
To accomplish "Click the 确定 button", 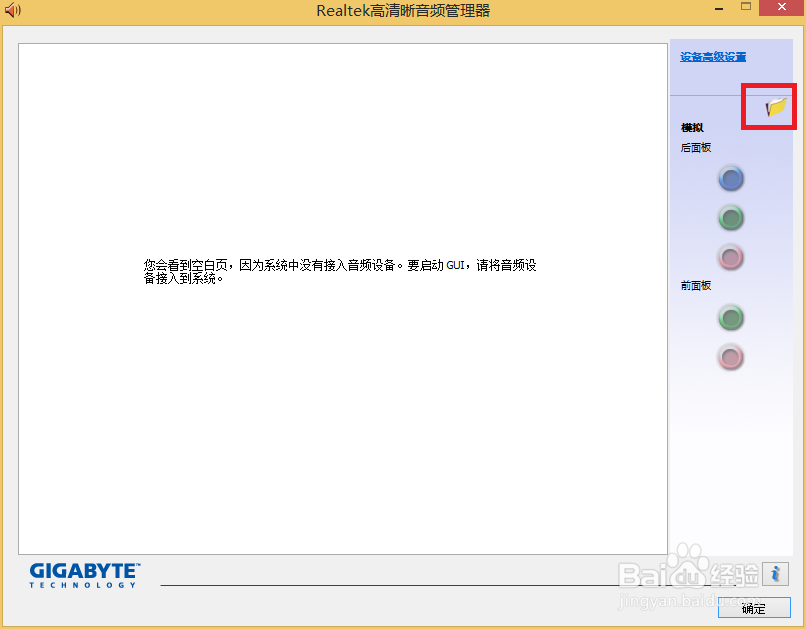I will point(754,608).
